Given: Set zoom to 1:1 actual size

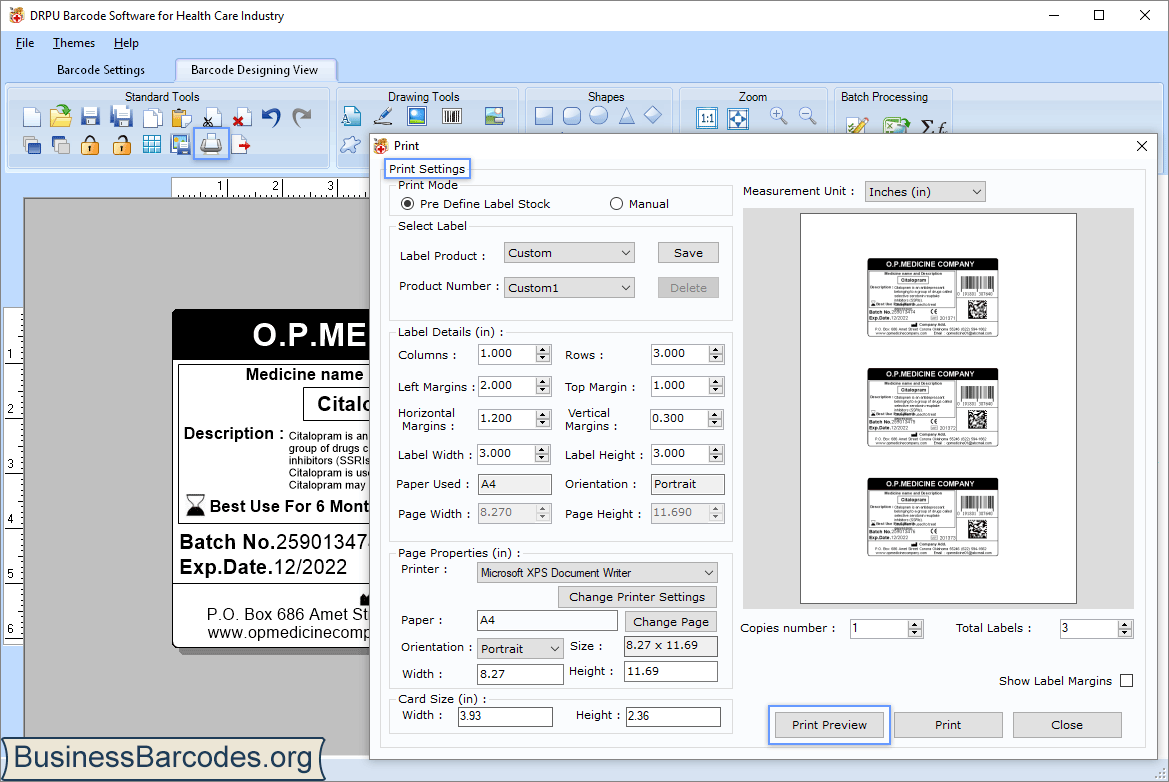Looking at the screenshot, I should coord(707,118).
